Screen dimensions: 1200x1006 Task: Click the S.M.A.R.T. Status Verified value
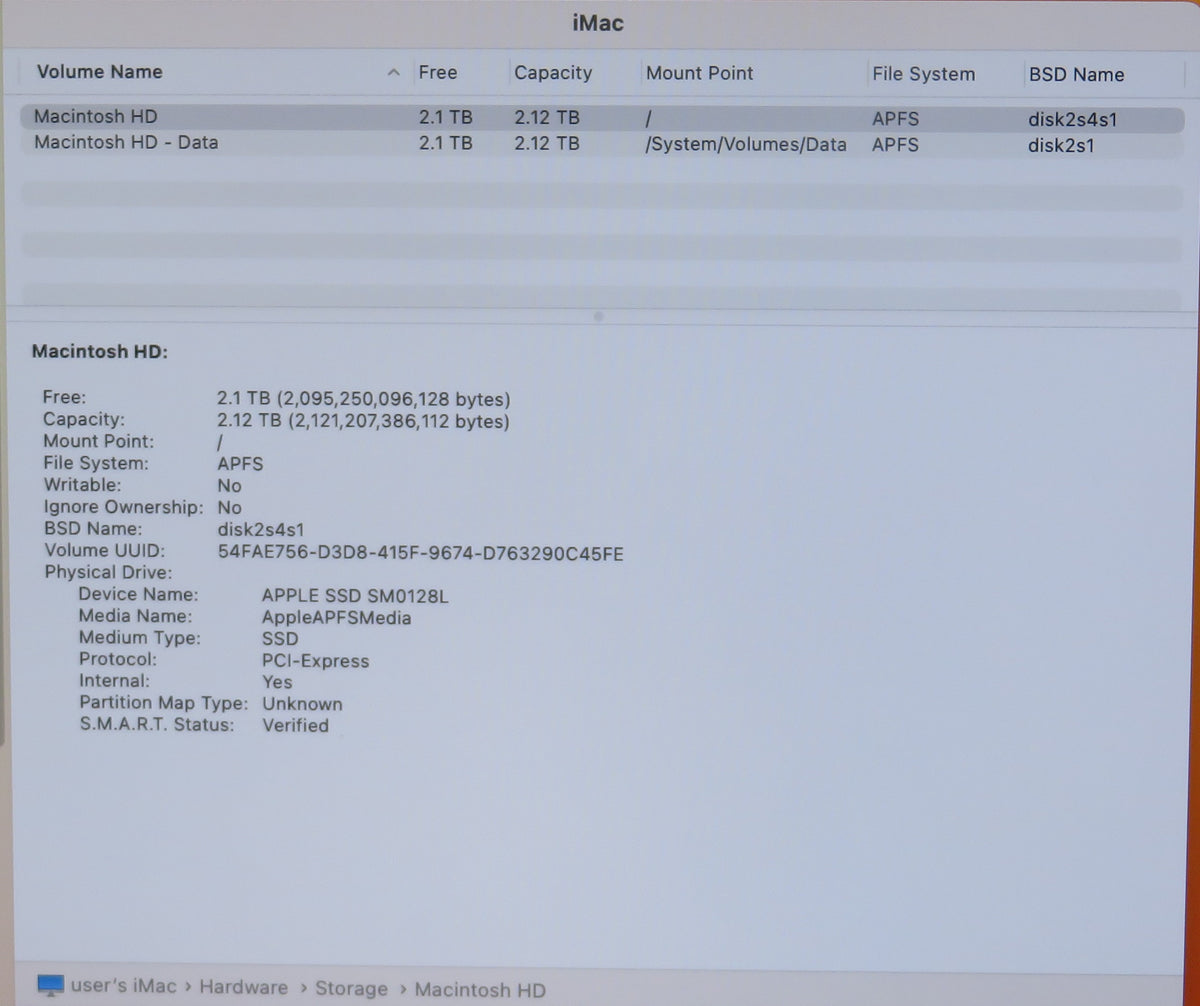(295, 725)
